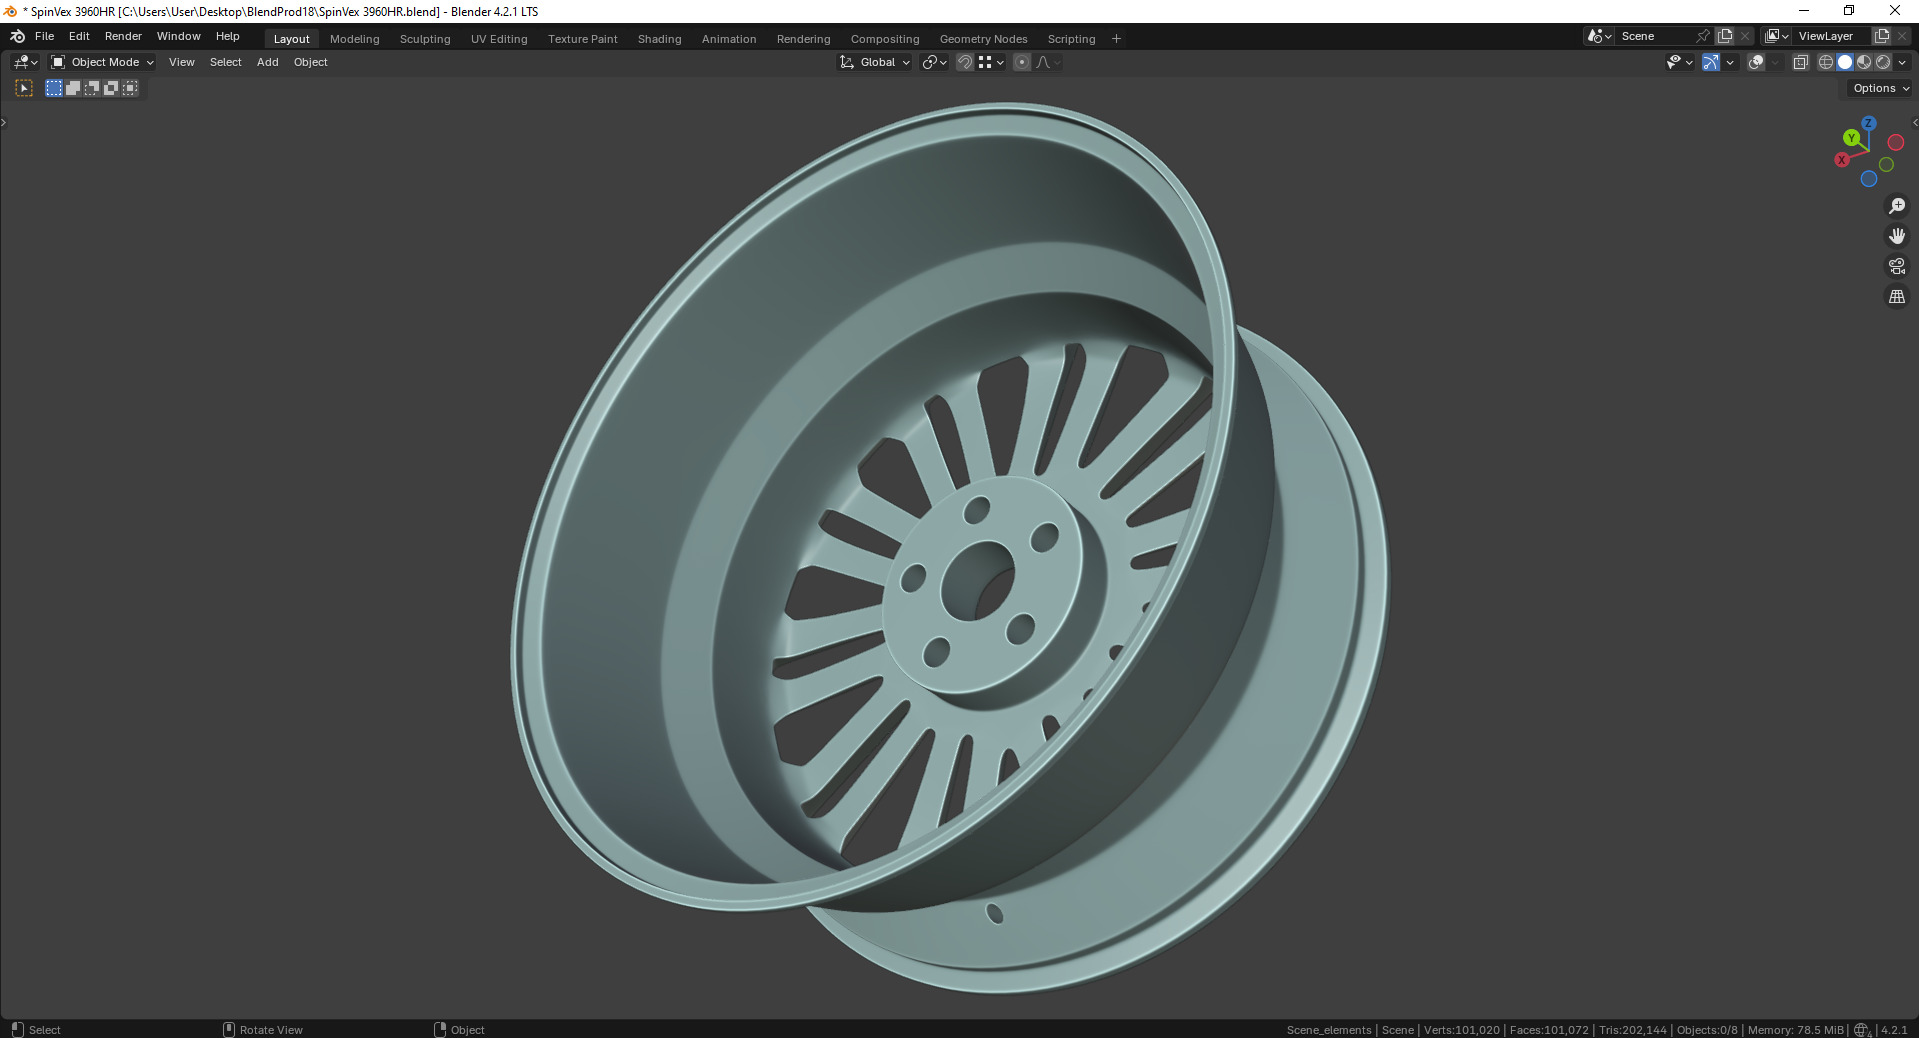Screen dimensions: 1919x1038
Task: Switch to the Rendering workspace tab
Action: (804, 39)
